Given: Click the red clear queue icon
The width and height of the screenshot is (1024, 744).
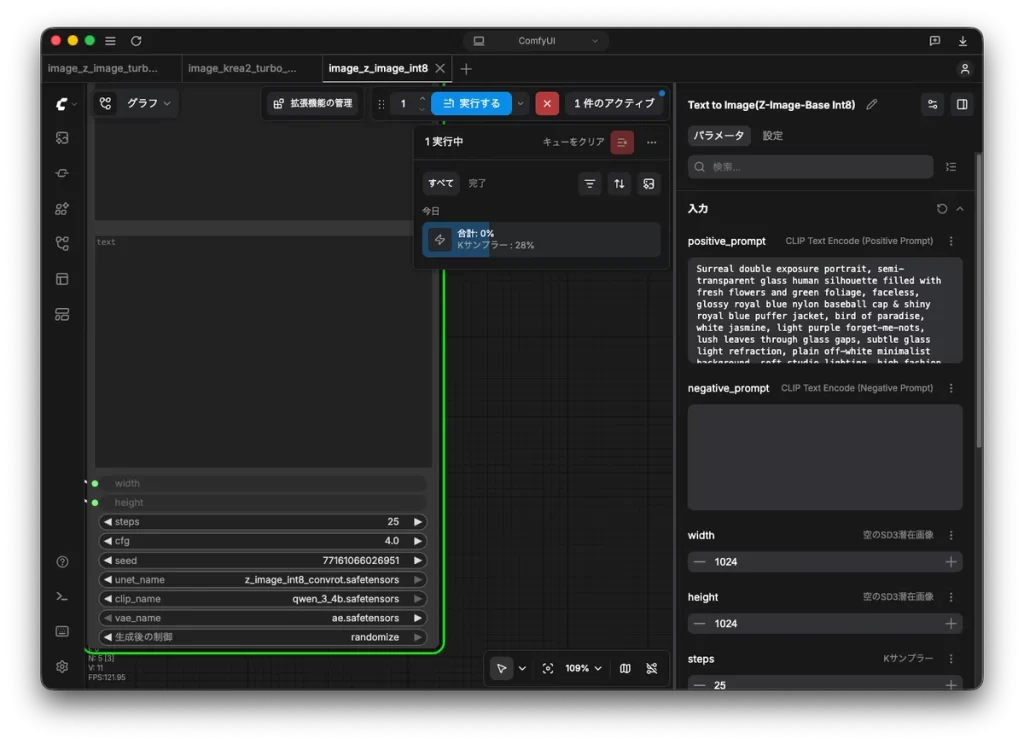Looking at the screenshot, I should coord(622,142).
